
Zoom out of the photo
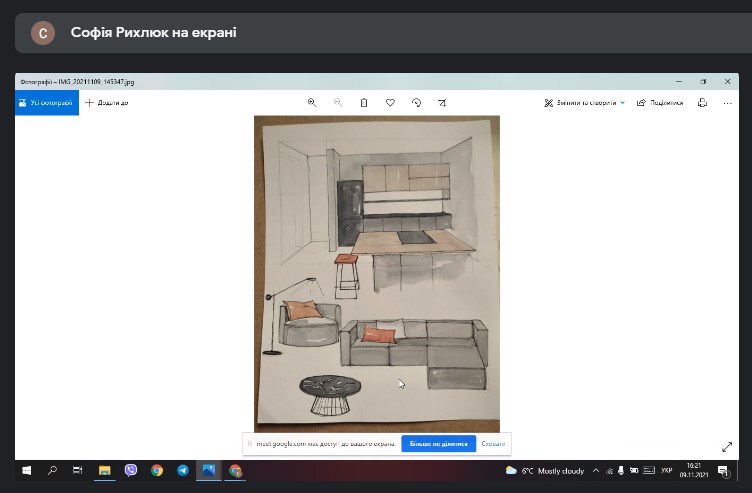[338, 103]
